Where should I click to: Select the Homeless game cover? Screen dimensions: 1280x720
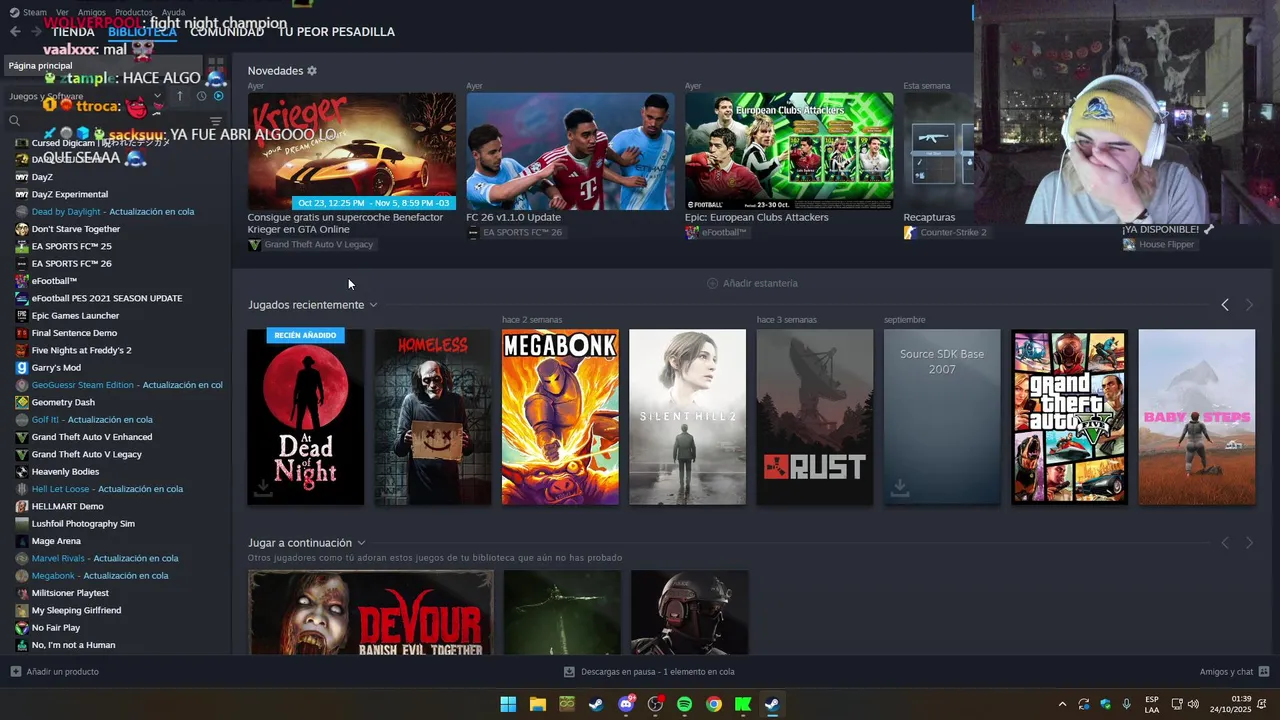(x=433, y=417)
